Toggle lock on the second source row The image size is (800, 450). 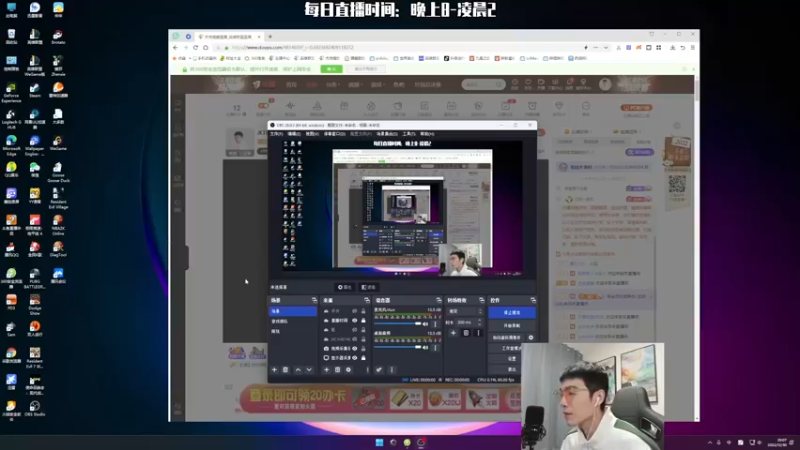(363, 320)
